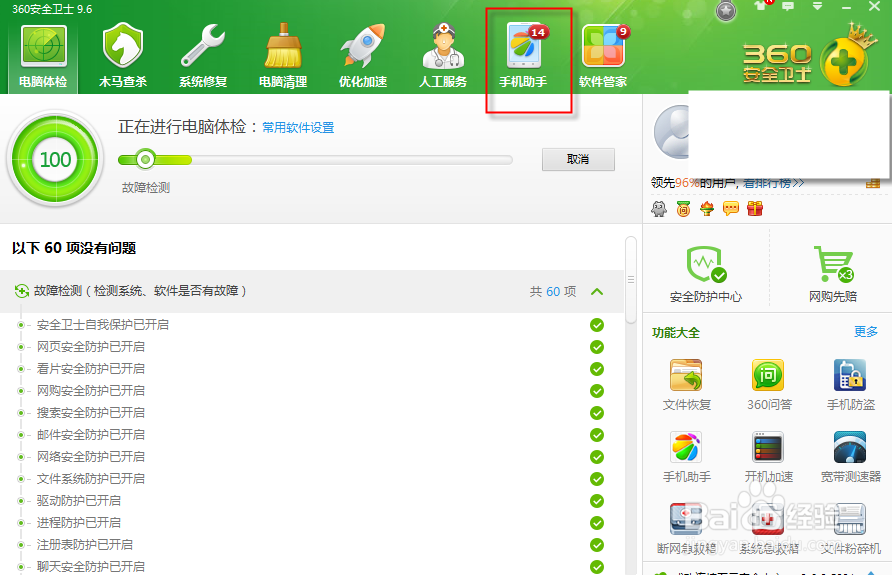Open 手机助手 in the 功能大全 panel
This screenshot has width=892, height=575.
pyautogui.click(x=687, y=457)
